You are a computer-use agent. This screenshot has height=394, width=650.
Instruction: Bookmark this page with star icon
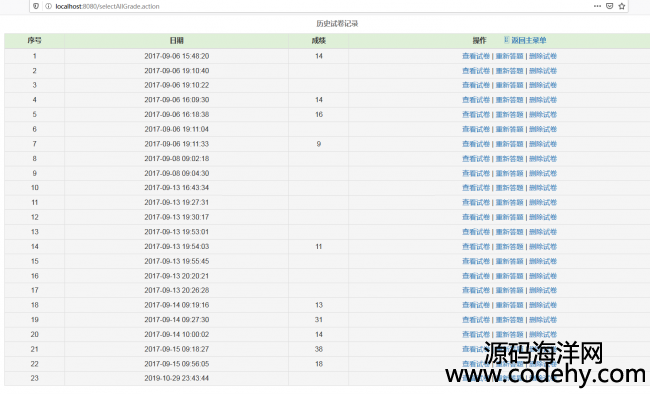pyautogui.click(x=621, y=6)
